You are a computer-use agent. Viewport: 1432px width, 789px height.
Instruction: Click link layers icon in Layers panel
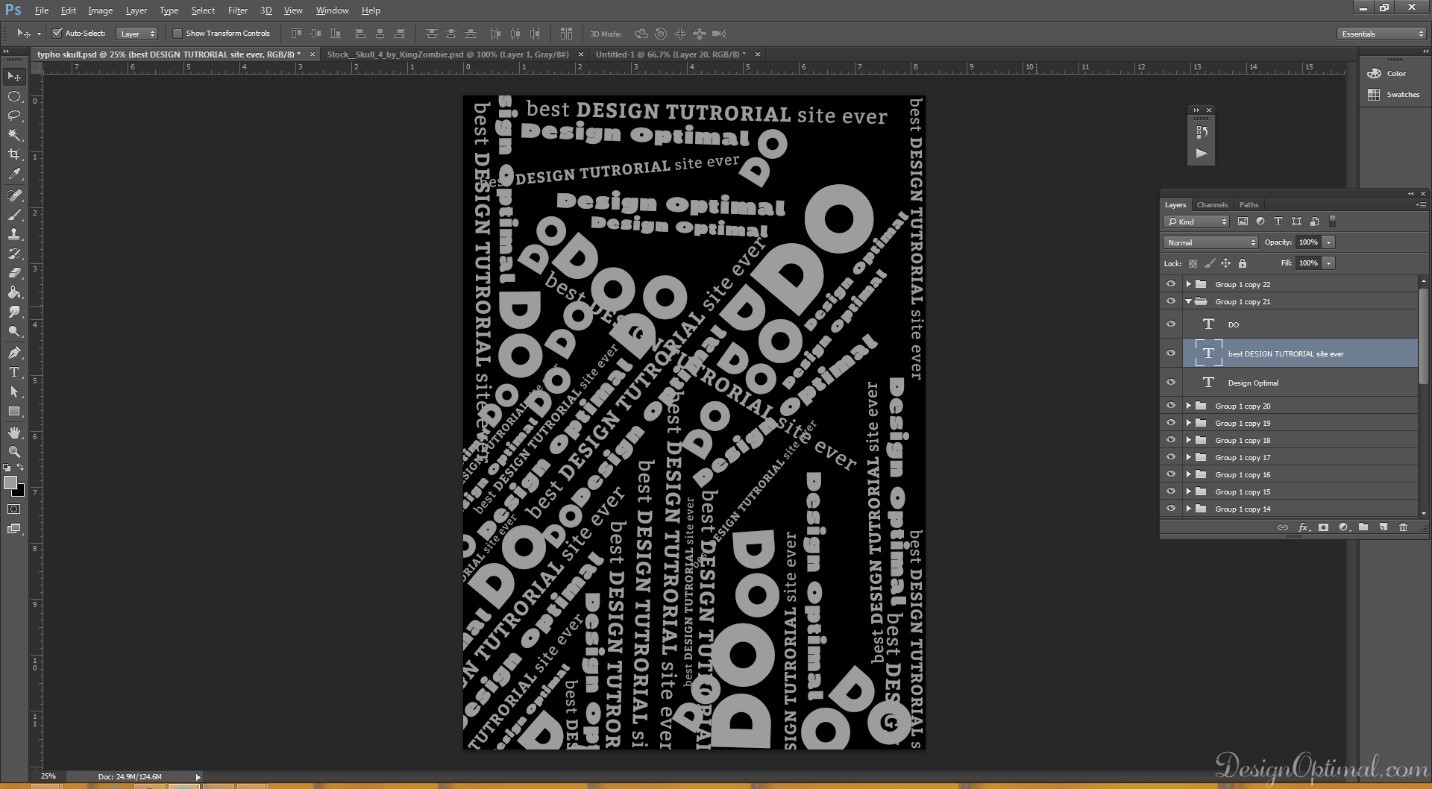coord(1283,527)
